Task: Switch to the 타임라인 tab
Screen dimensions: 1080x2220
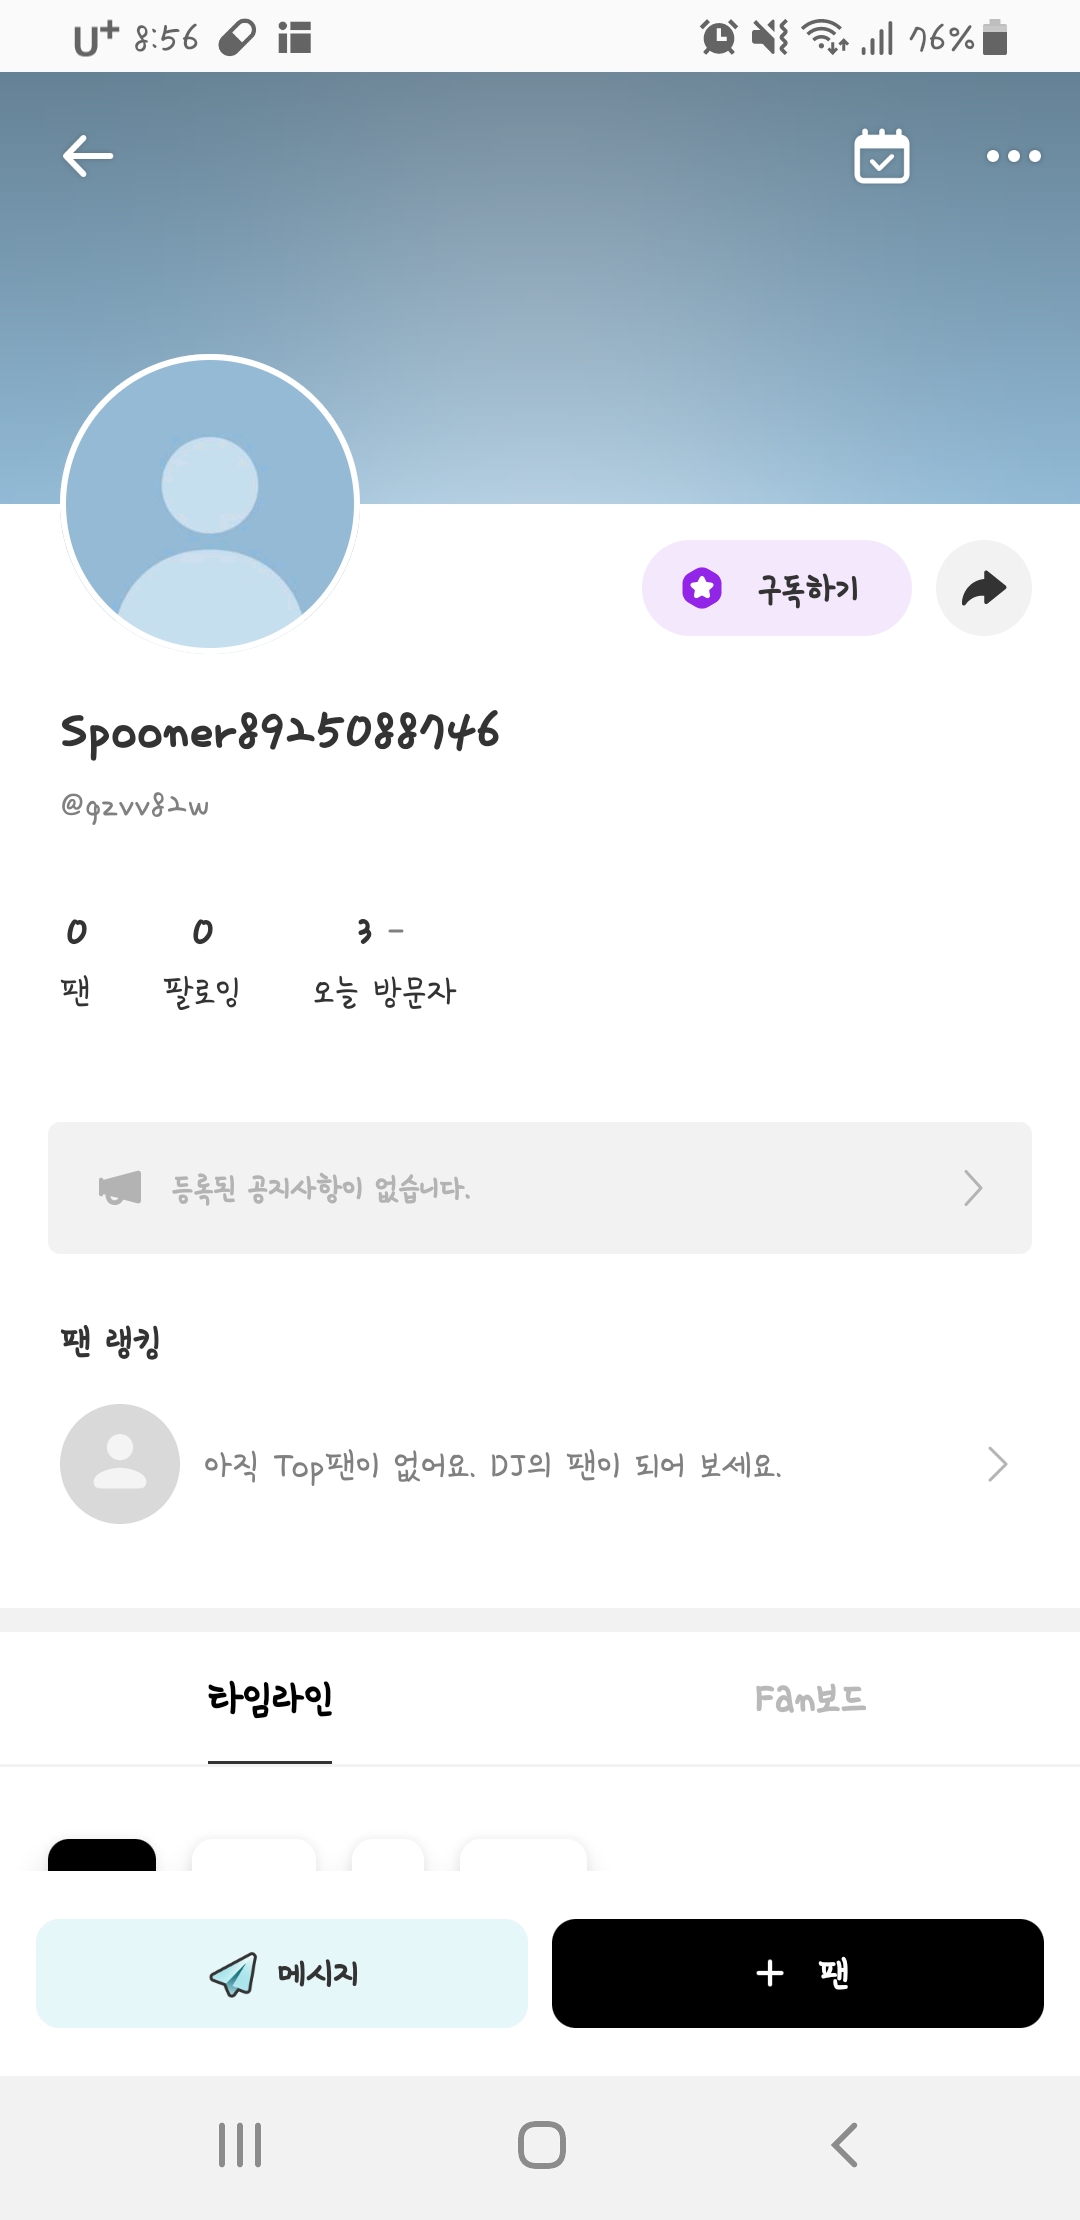Action: (270, 1698)
